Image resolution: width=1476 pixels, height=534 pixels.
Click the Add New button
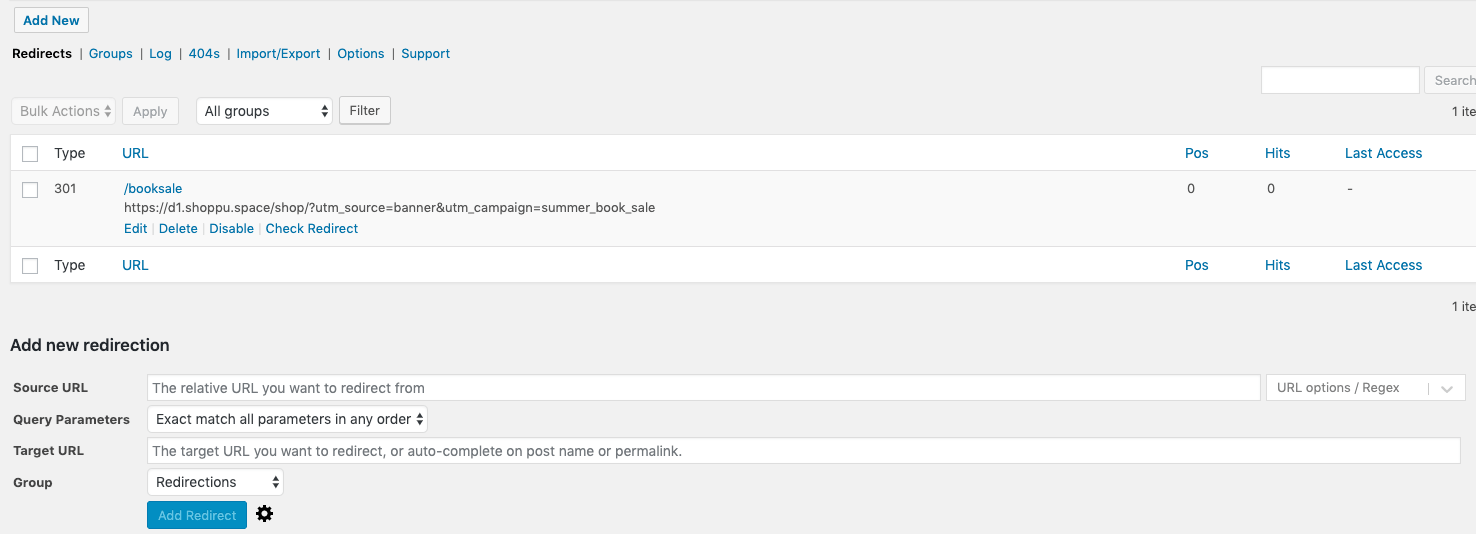click(x=51, y=20)
